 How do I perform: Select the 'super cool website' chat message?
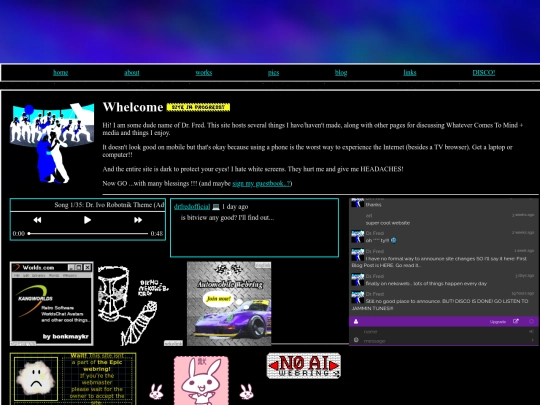[387, 223]
